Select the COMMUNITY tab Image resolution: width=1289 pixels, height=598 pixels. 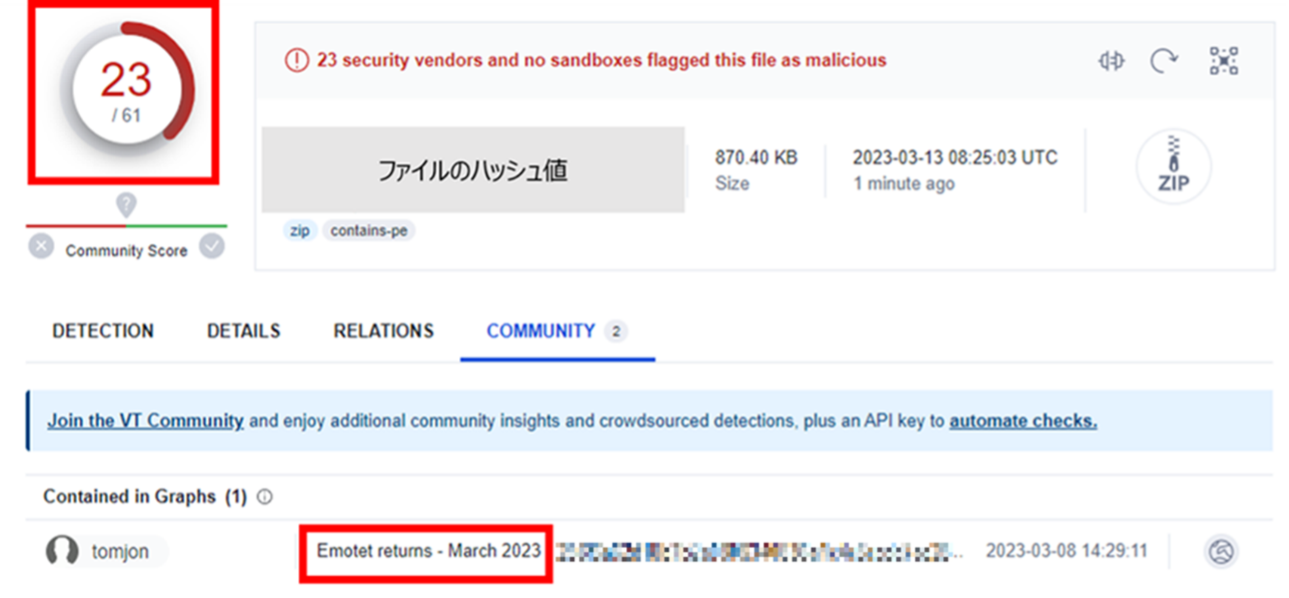[557, 331]
